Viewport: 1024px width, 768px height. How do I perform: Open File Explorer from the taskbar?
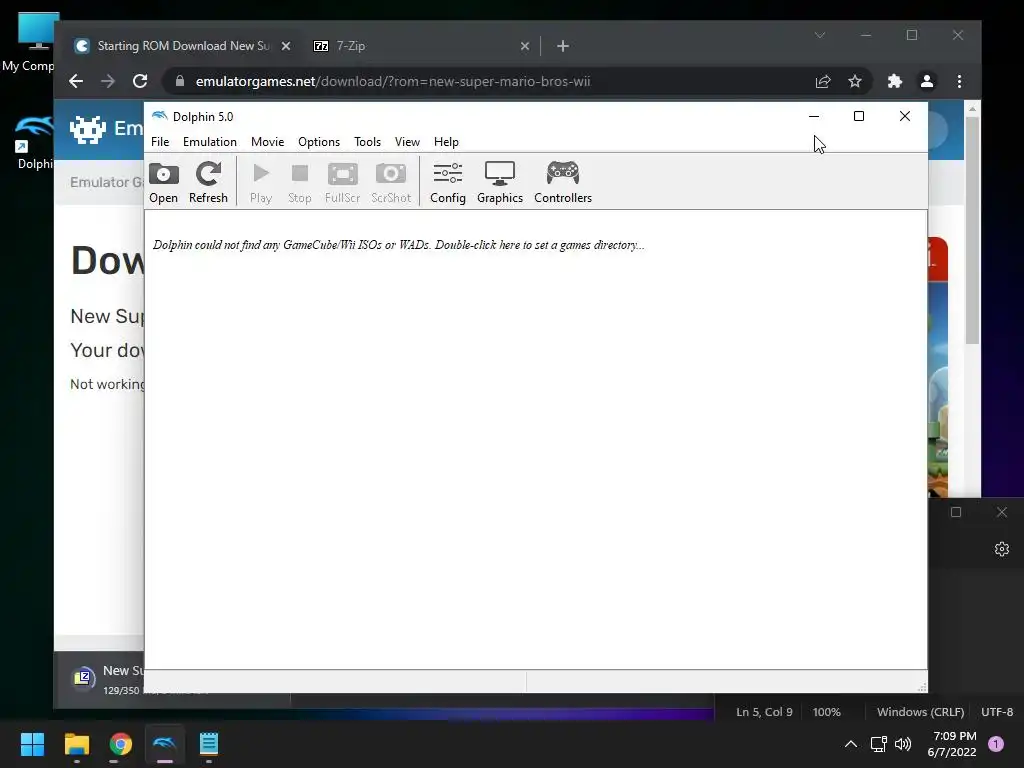76,743
